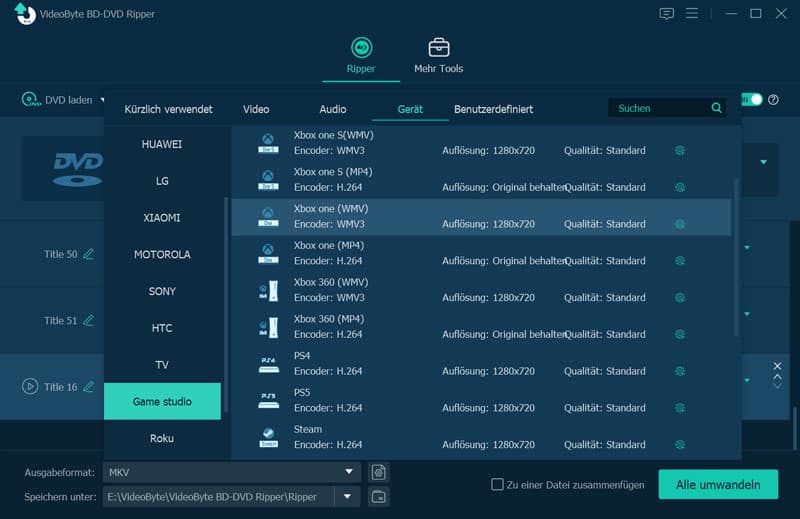This screenshot has height=519, width=800.
Task: Toggle the switch next to help icon
Action: click(751, 100)
